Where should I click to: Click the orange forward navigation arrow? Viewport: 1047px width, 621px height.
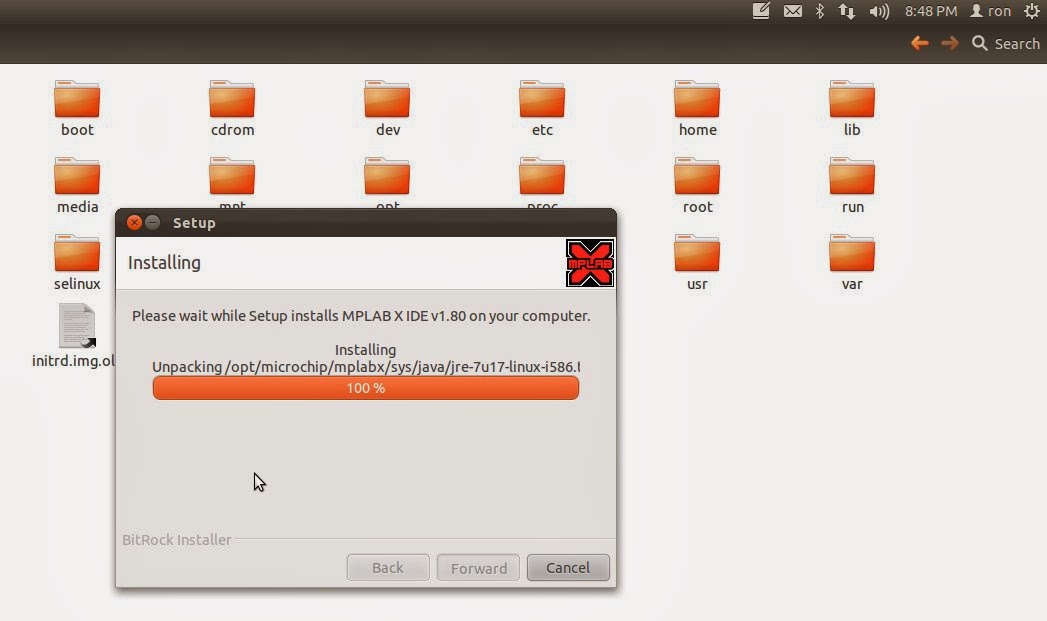(948, 43)
